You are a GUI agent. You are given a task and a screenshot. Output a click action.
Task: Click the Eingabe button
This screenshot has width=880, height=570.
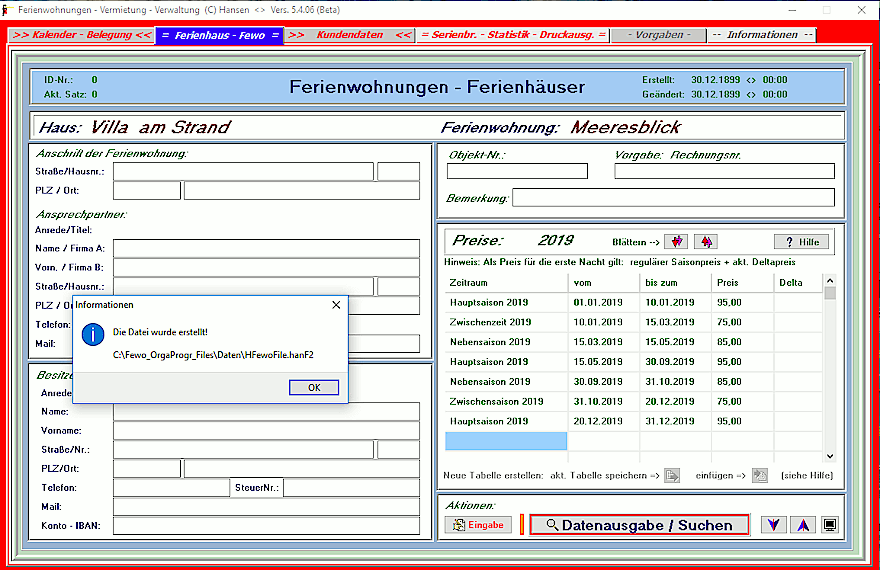(478, 525)
